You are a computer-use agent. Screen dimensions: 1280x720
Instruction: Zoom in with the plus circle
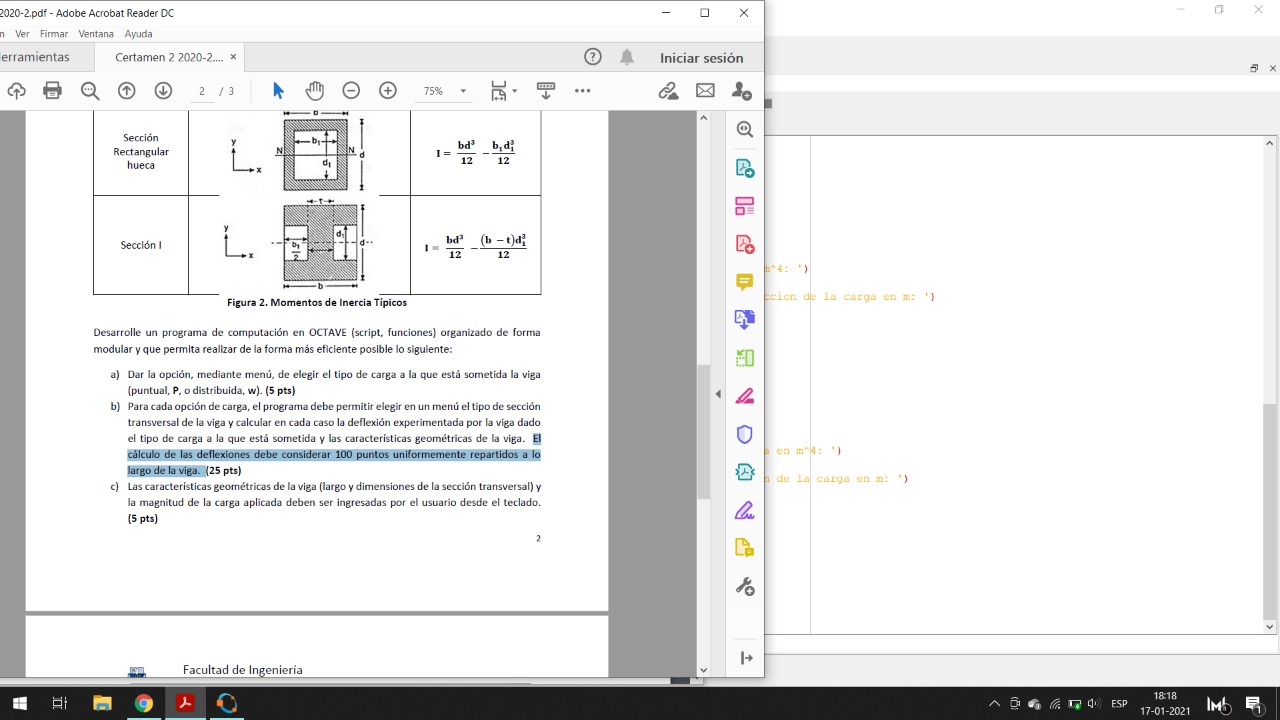tap(388, 91)
